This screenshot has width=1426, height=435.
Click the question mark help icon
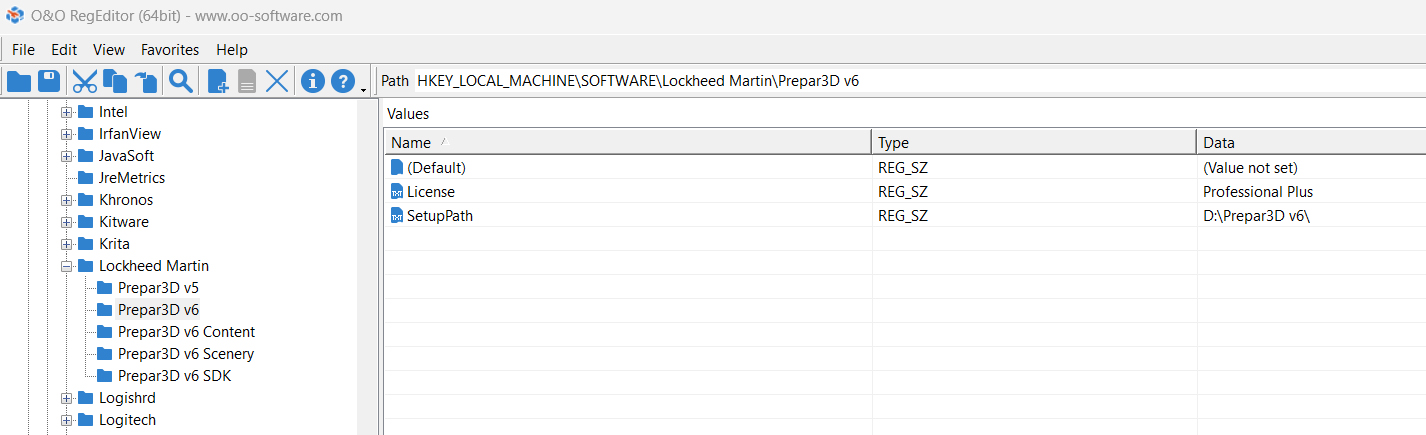[x=343, y=81]
